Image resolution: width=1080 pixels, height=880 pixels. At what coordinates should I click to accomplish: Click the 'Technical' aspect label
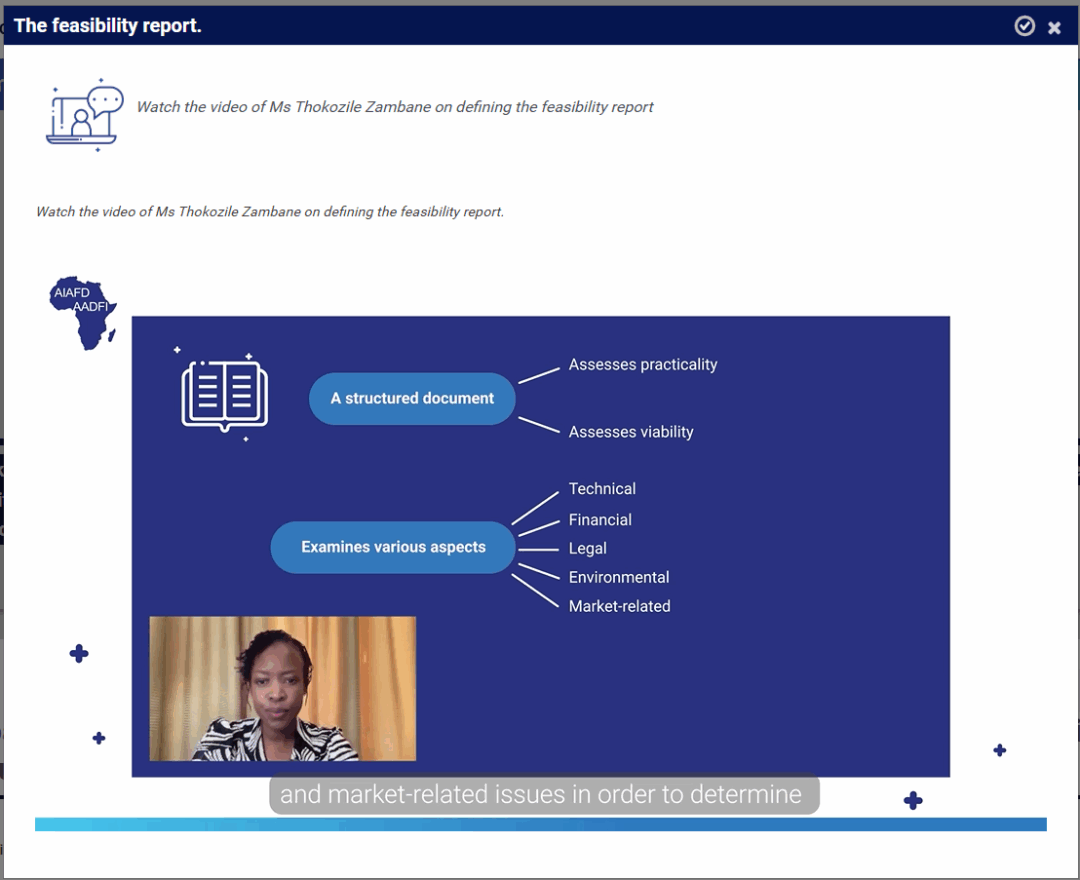(x=602, y=489)
